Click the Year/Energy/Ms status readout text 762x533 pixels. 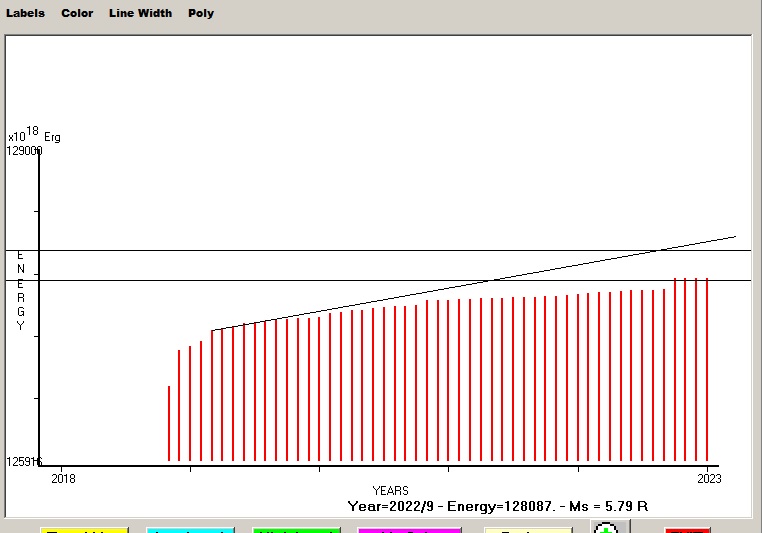pos(497,507)
